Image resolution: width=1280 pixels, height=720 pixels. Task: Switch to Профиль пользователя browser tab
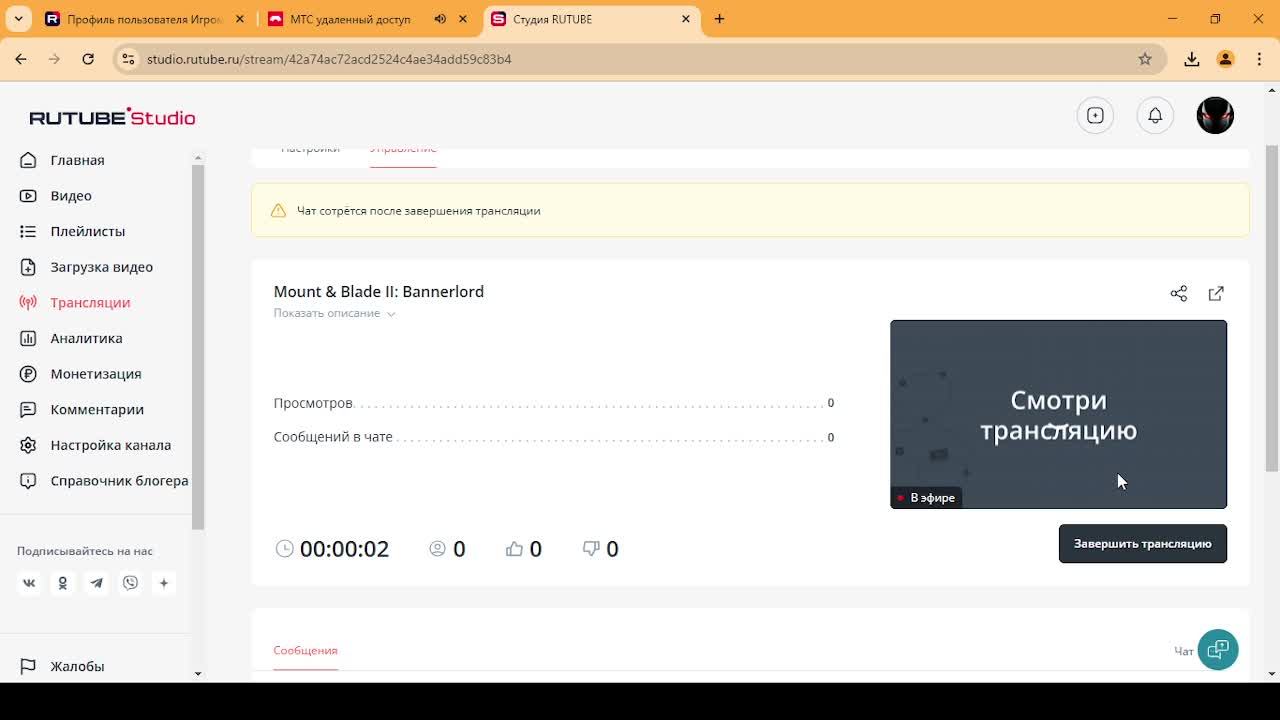click(145, 19)
